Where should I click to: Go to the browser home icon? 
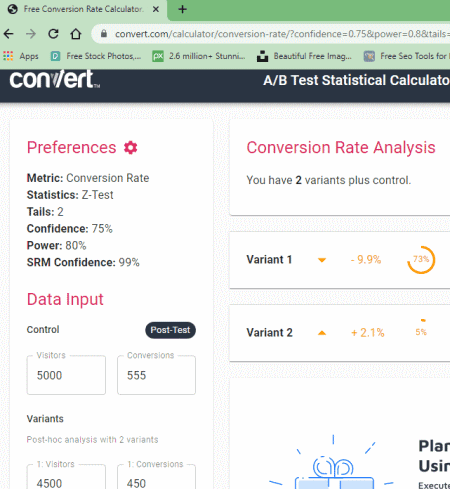tap(76, 34)
